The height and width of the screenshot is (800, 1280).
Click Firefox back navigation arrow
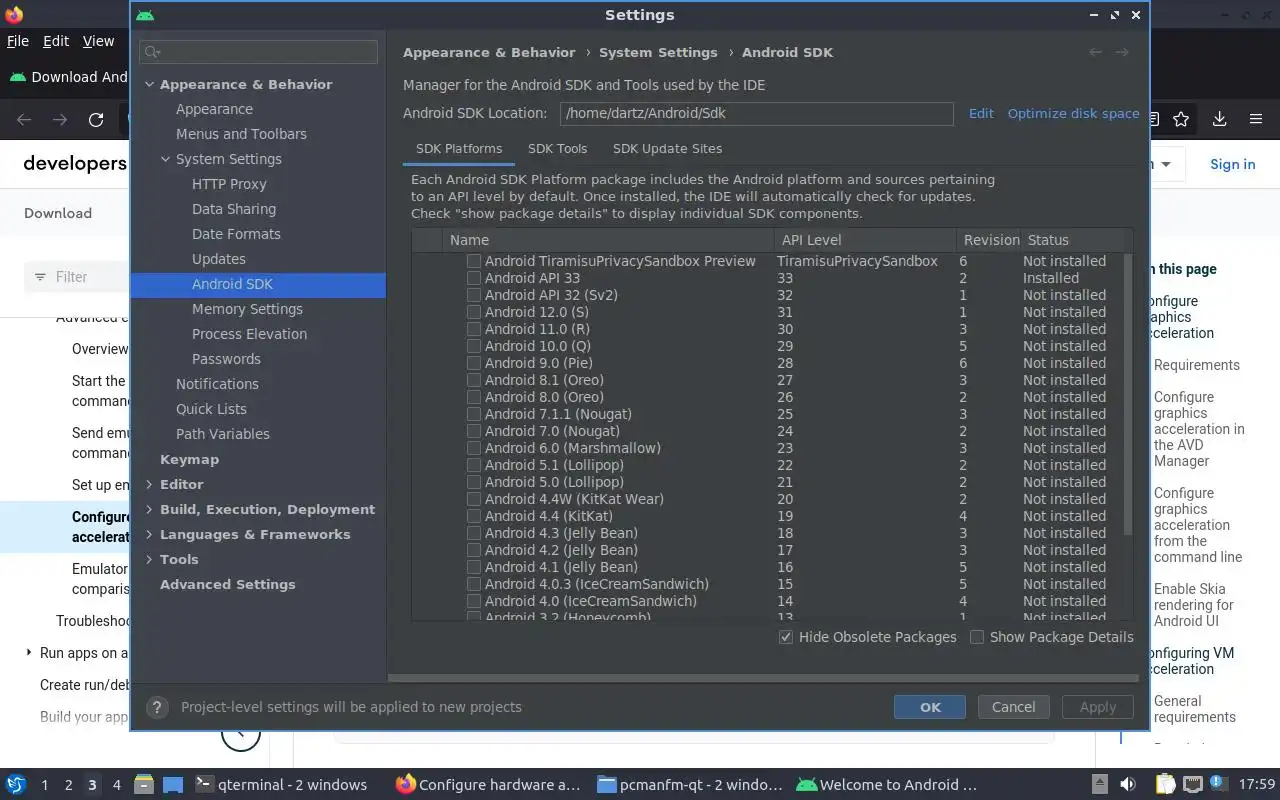(x=24, y=120)
